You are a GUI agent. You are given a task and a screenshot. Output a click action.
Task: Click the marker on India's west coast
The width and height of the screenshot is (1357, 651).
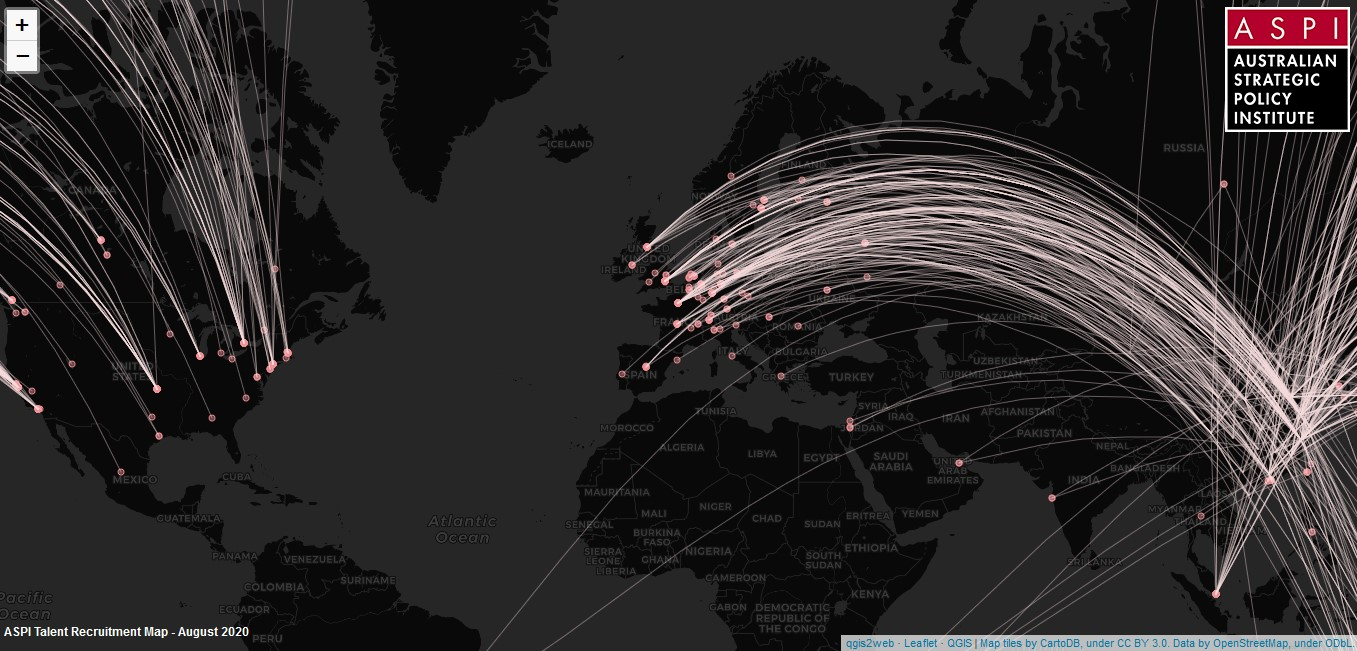point(1051,497)
